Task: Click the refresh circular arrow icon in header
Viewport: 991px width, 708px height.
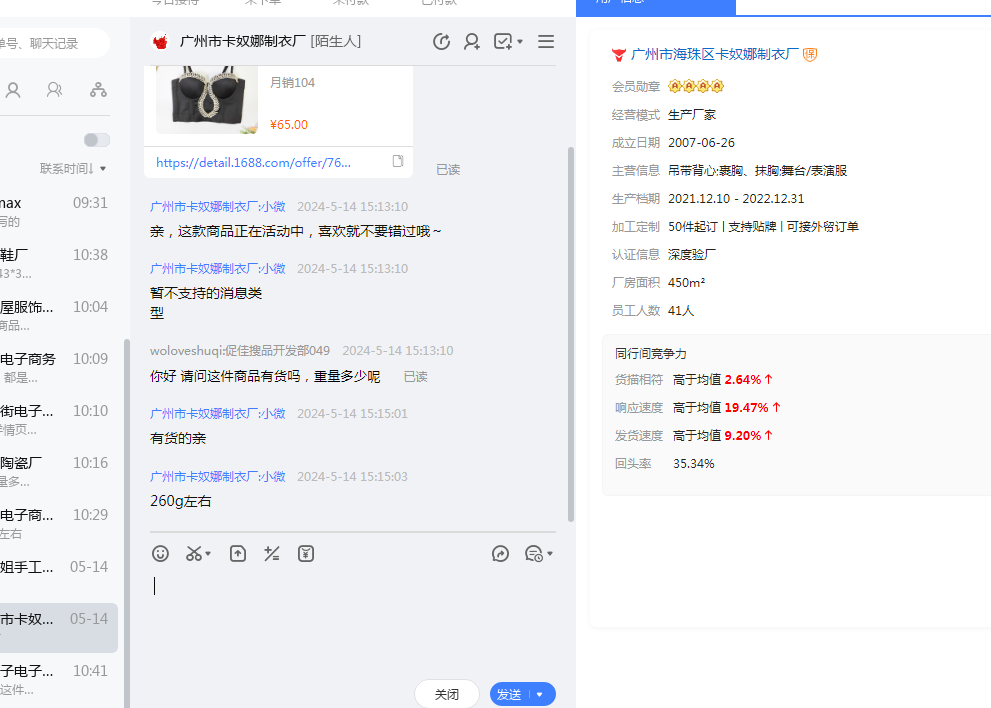Action: coord(441,42)
